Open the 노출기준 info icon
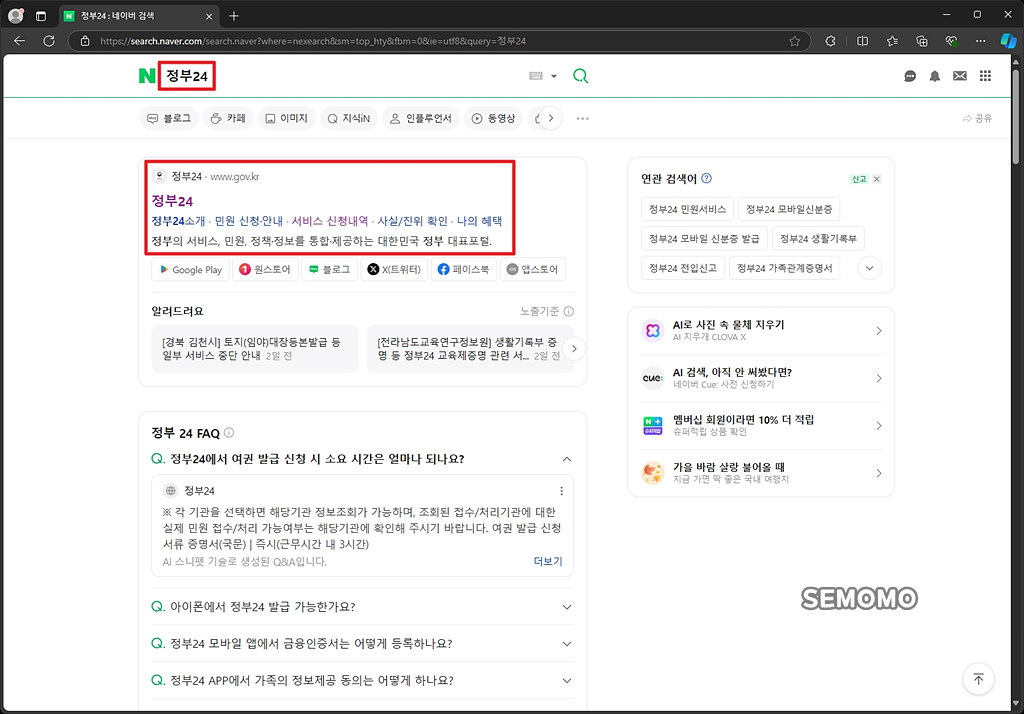Screen dimensions: 1024x714 [569, 311]
